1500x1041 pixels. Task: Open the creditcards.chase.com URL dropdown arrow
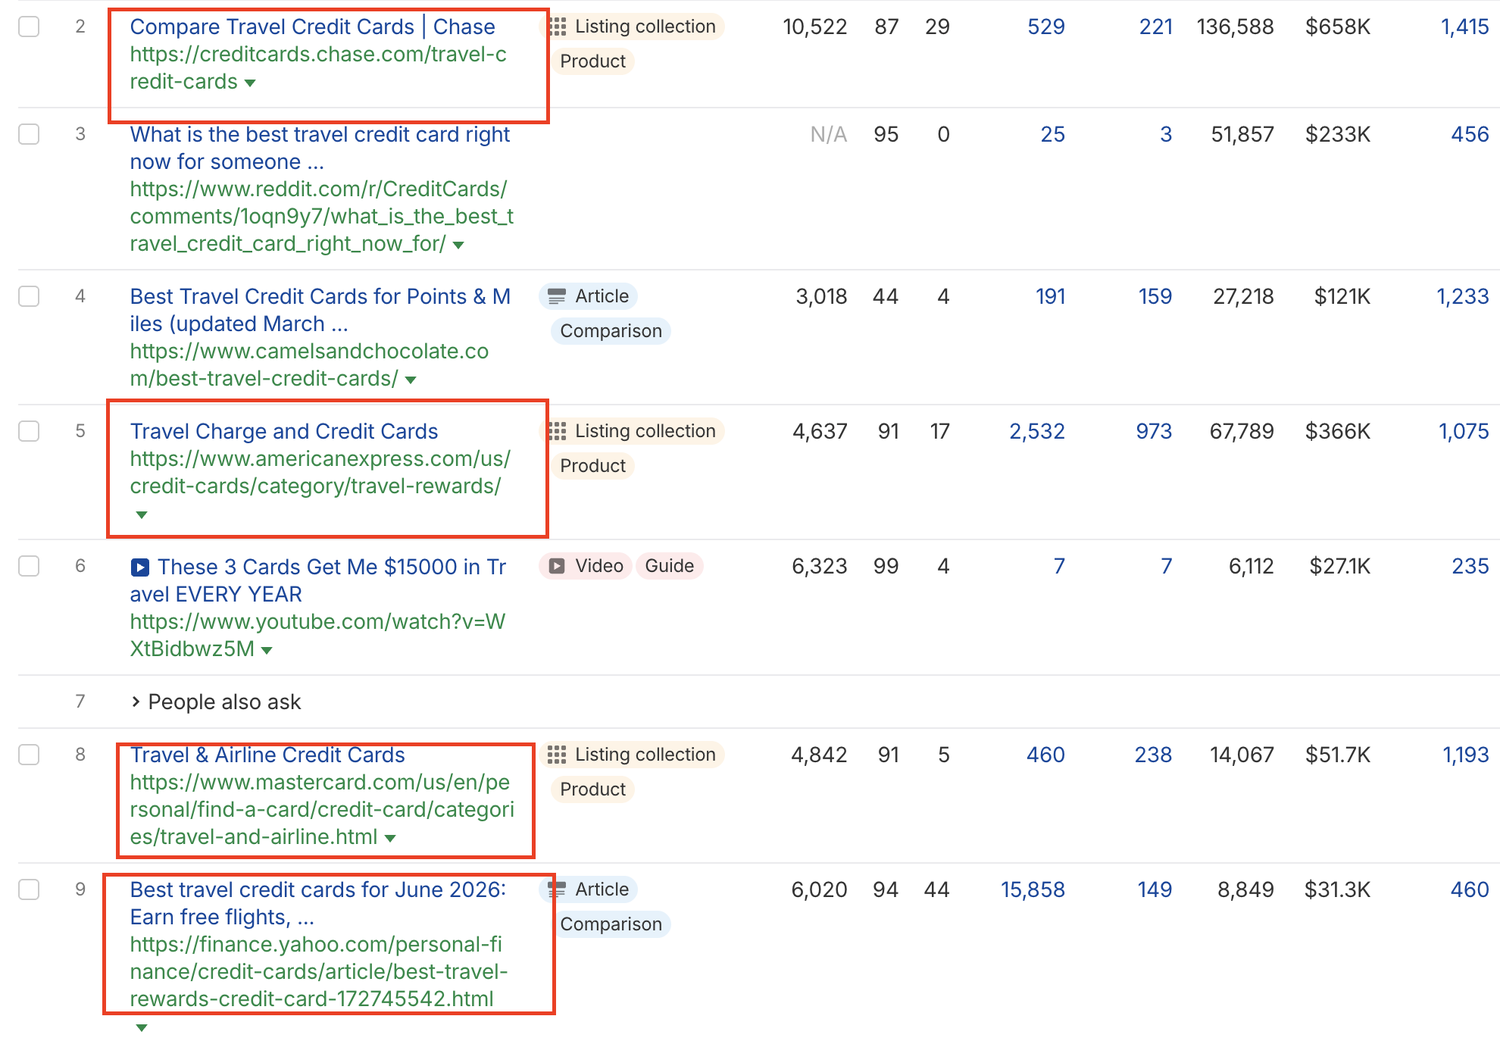[x=250, y=83]
